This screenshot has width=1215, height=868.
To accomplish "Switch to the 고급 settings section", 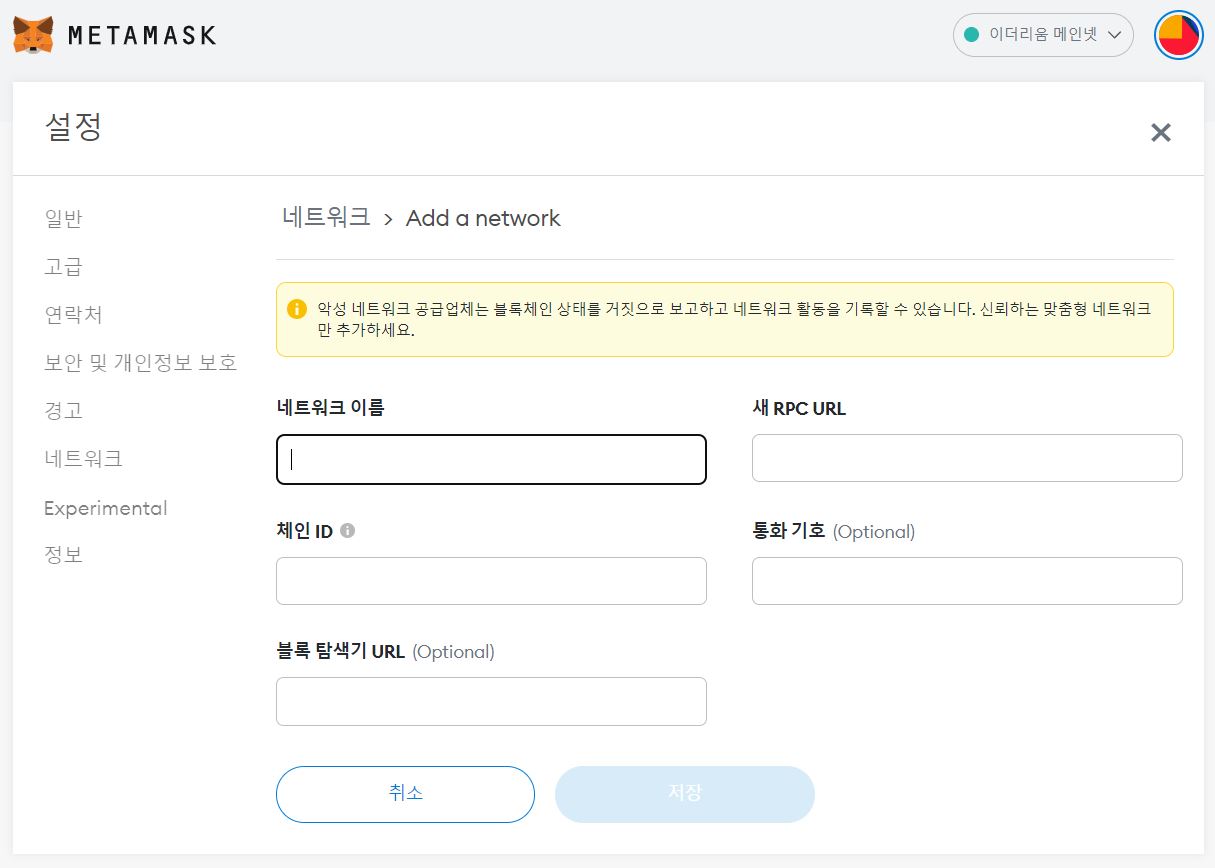I will [x=63, y=266].
